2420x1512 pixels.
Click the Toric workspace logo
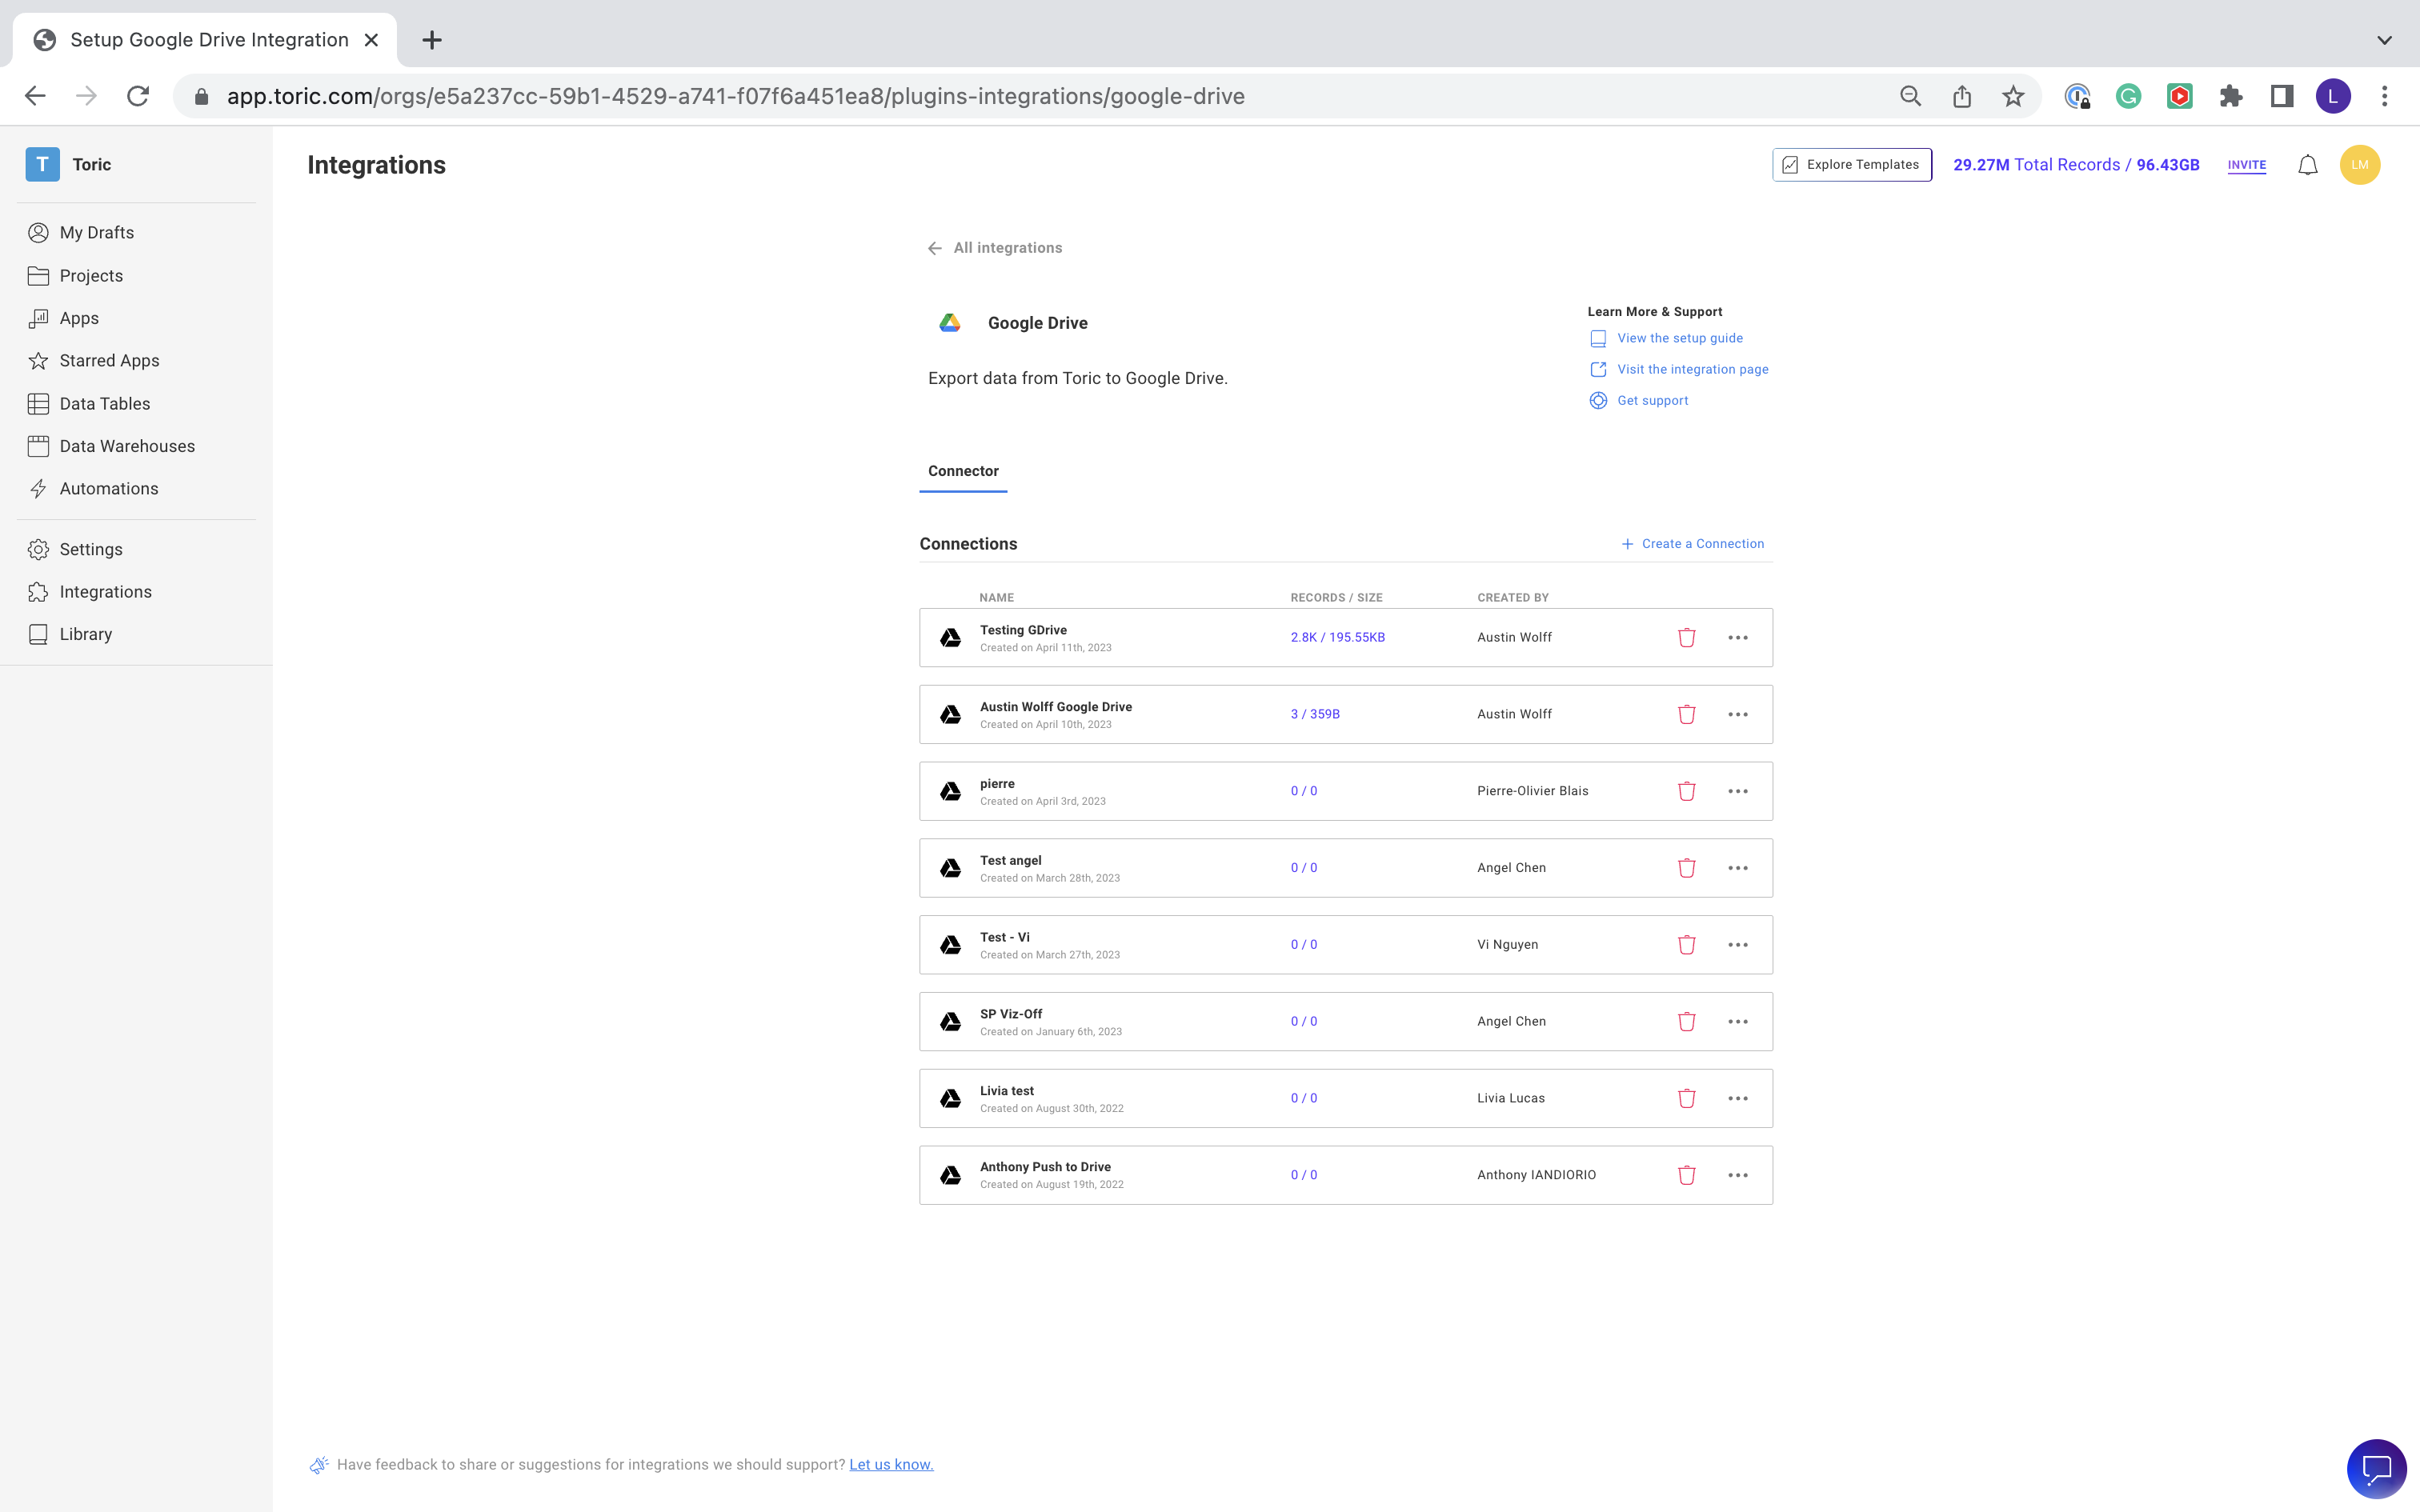[42, 164]
